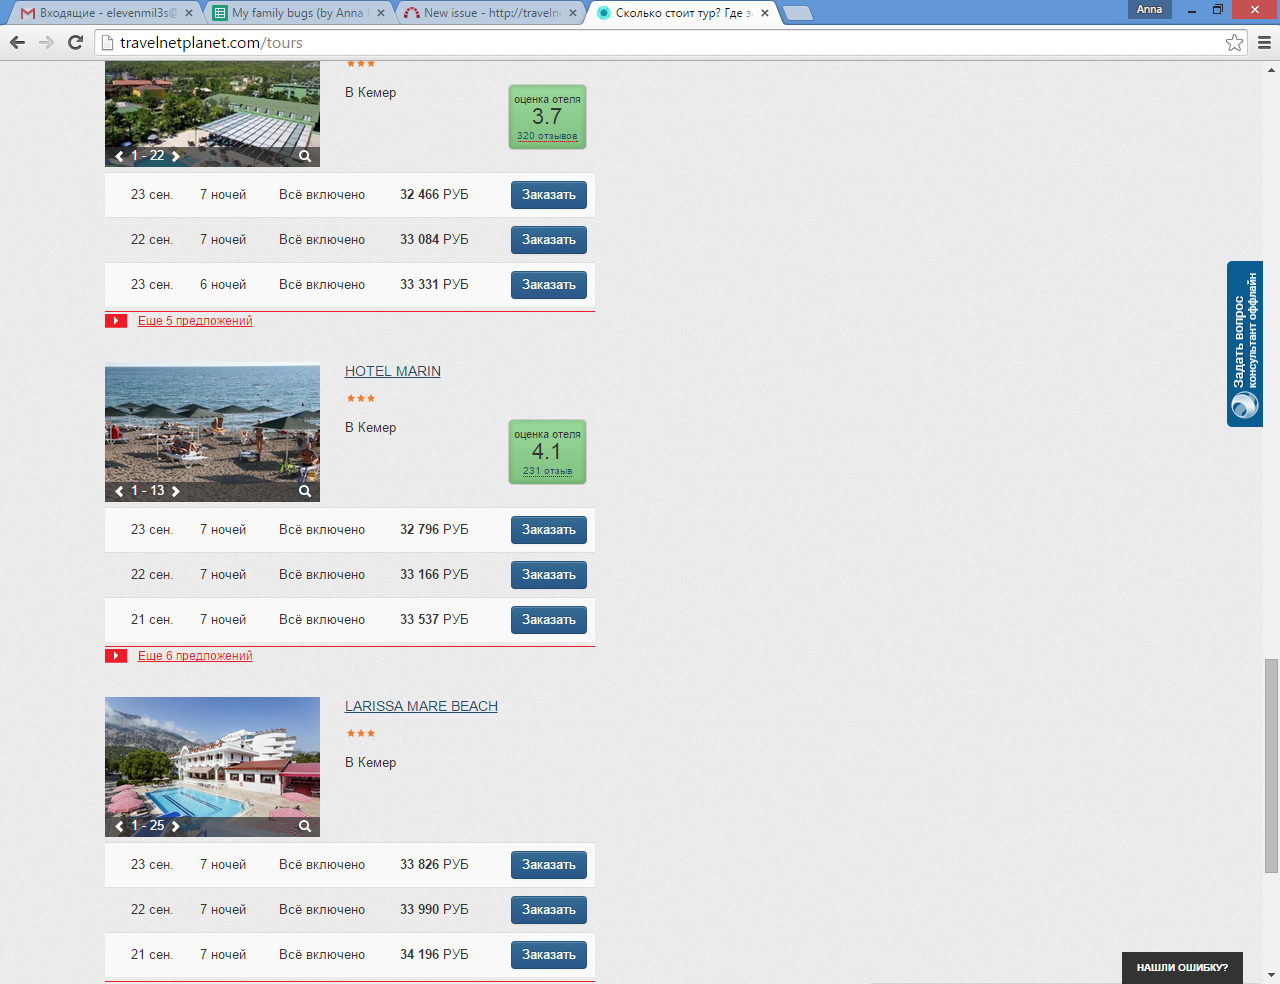Close the New issue tab
The image size is (1280, 984).
573,13
